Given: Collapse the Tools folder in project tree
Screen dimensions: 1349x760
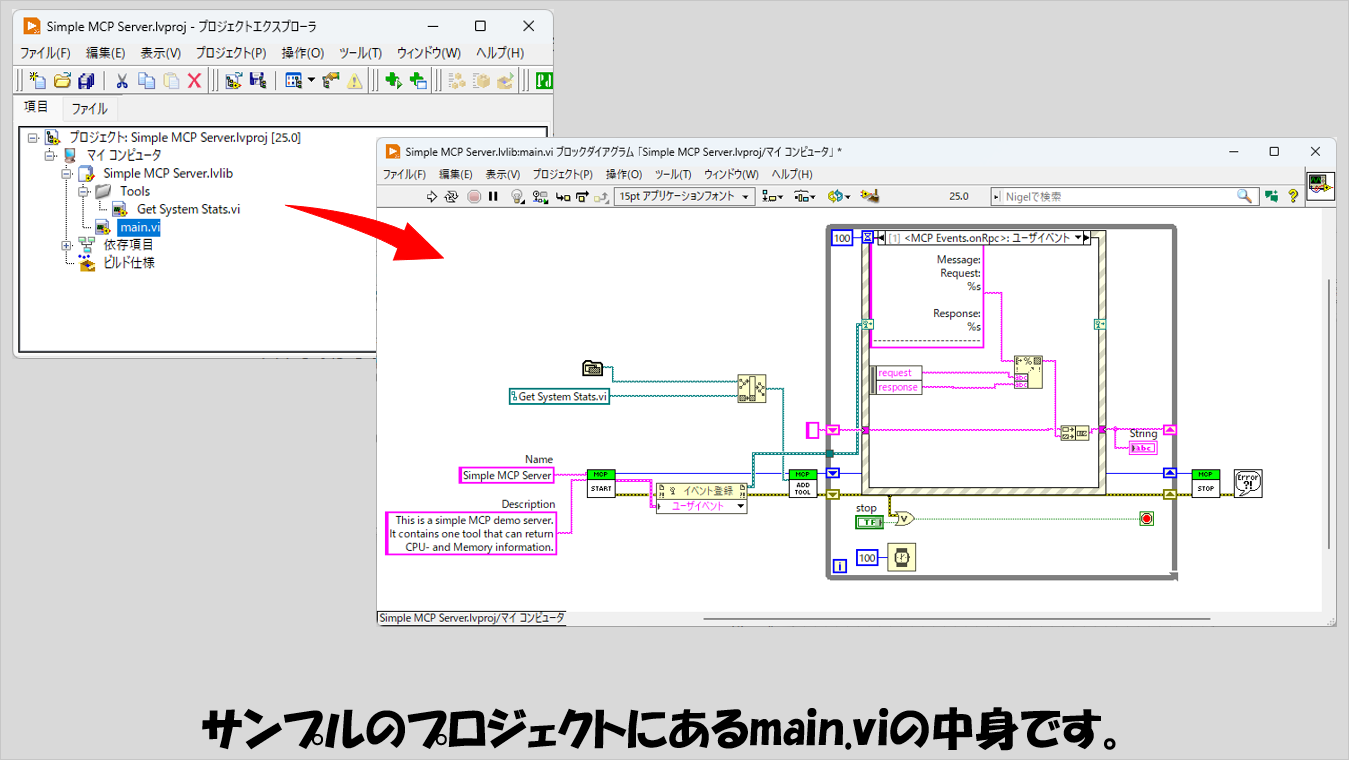Looking at the screenshot, I should 84,191.
